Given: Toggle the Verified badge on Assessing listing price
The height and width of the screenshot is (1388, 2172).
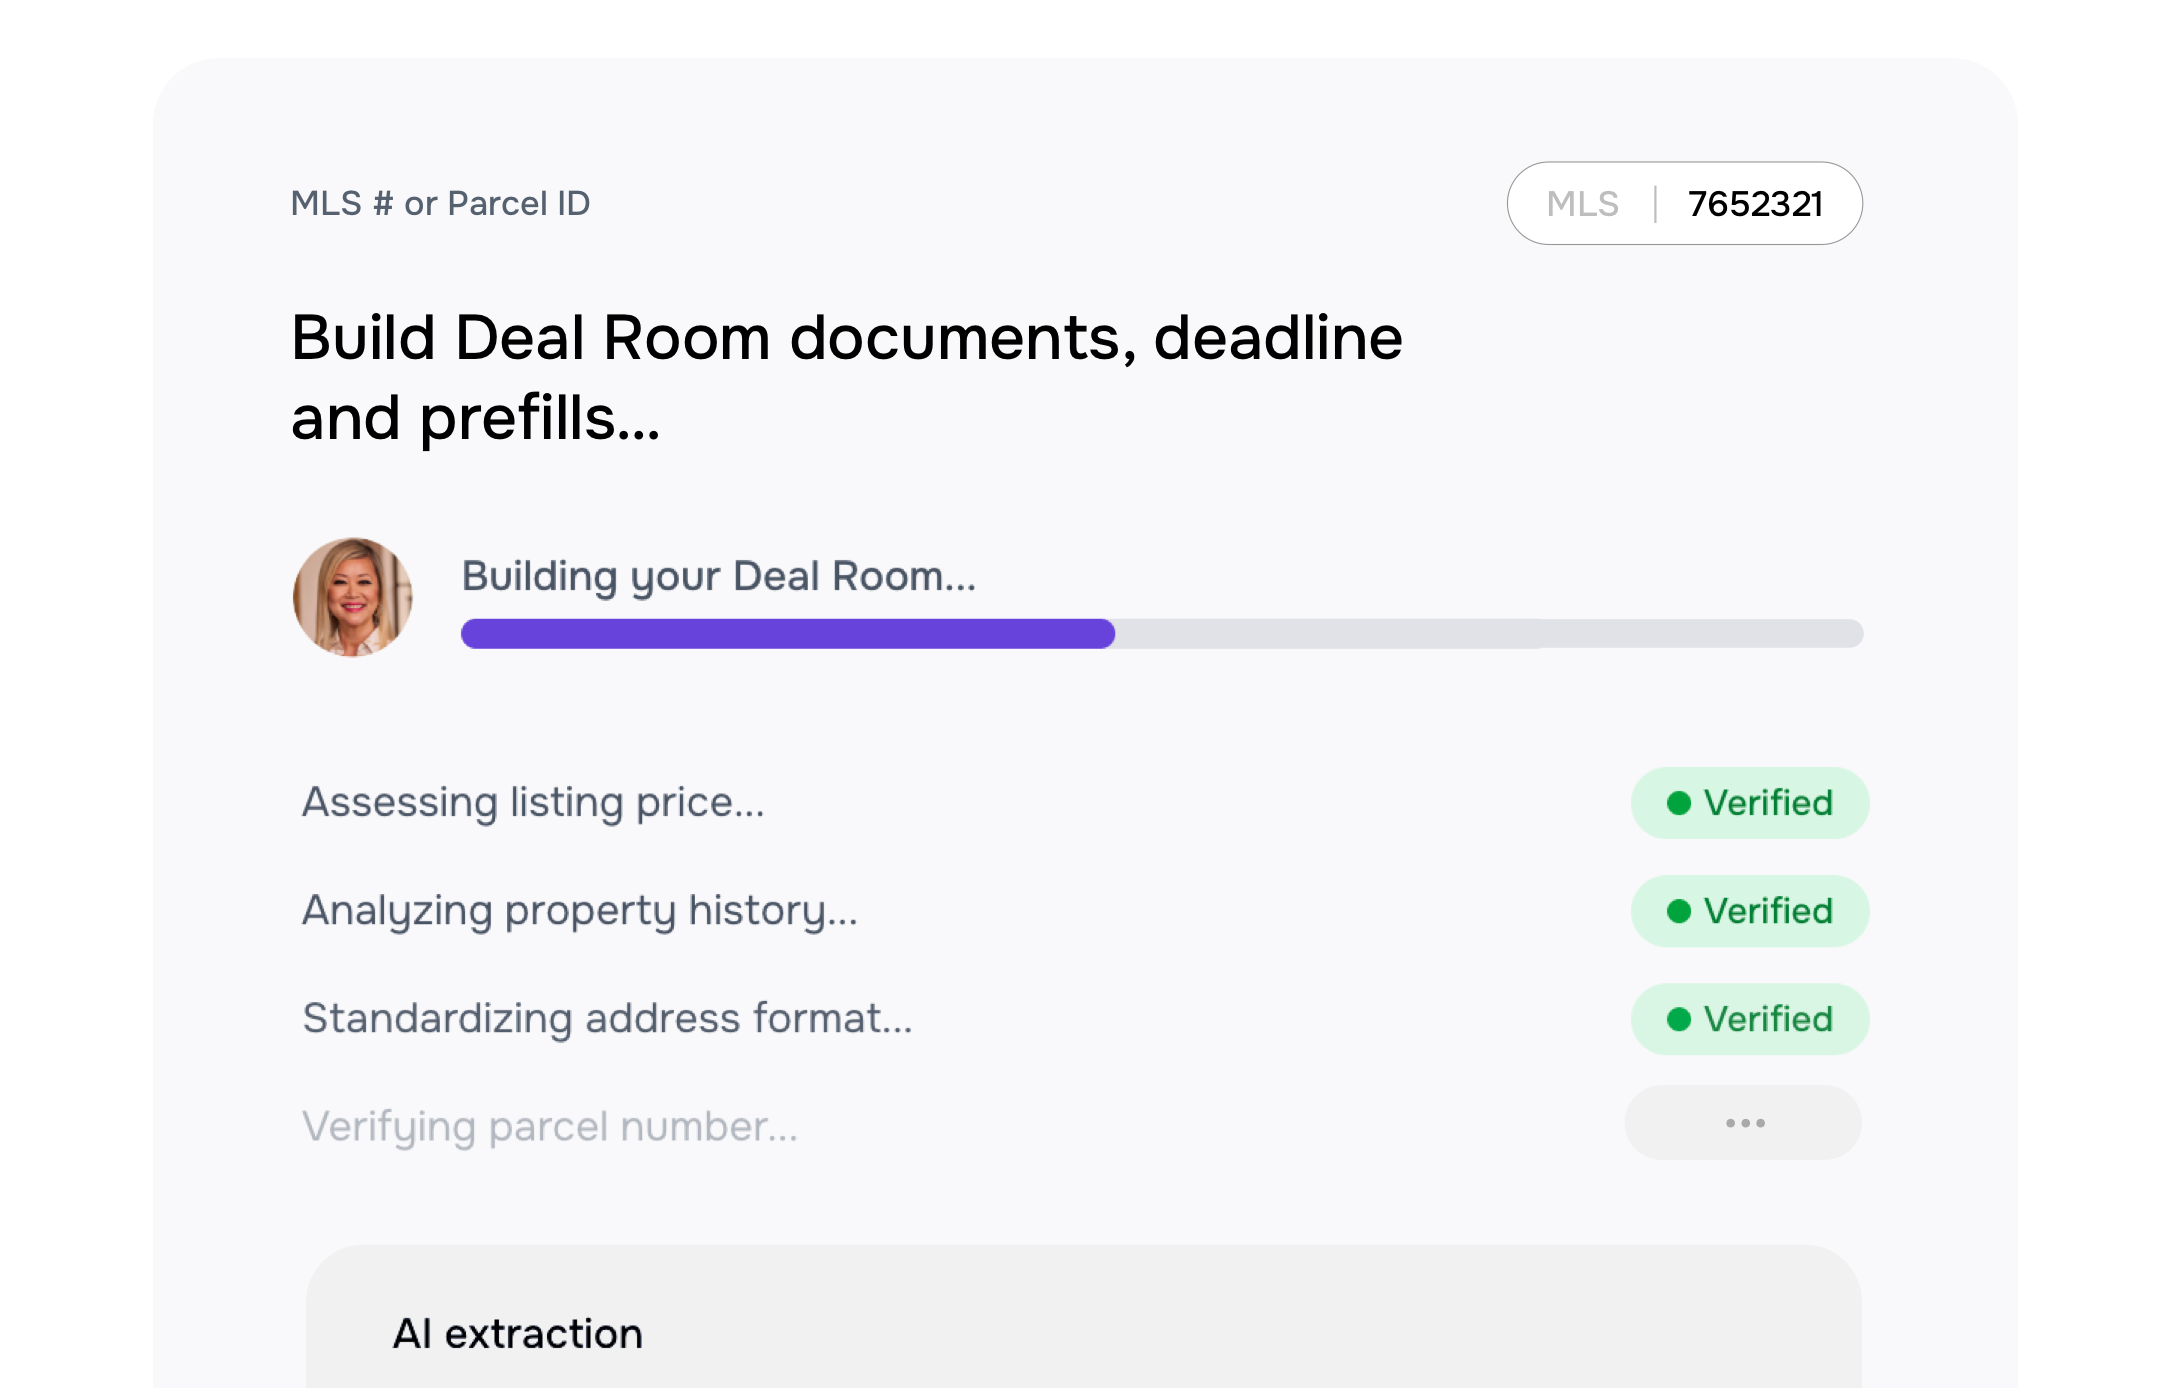Looking at the screenshot, I should pyautogui.click(x=1749, y=803).
